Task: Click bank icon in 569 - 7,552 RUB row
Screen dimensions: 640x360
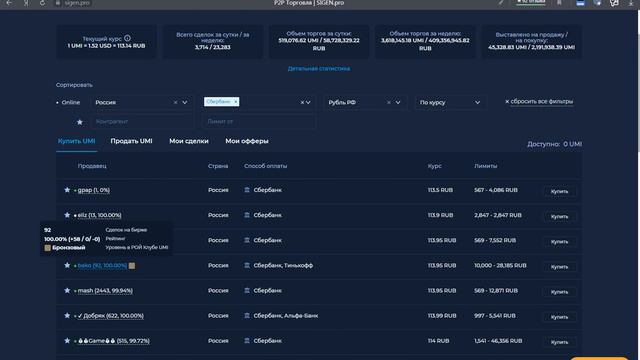Action: click(x=247, y=240)
